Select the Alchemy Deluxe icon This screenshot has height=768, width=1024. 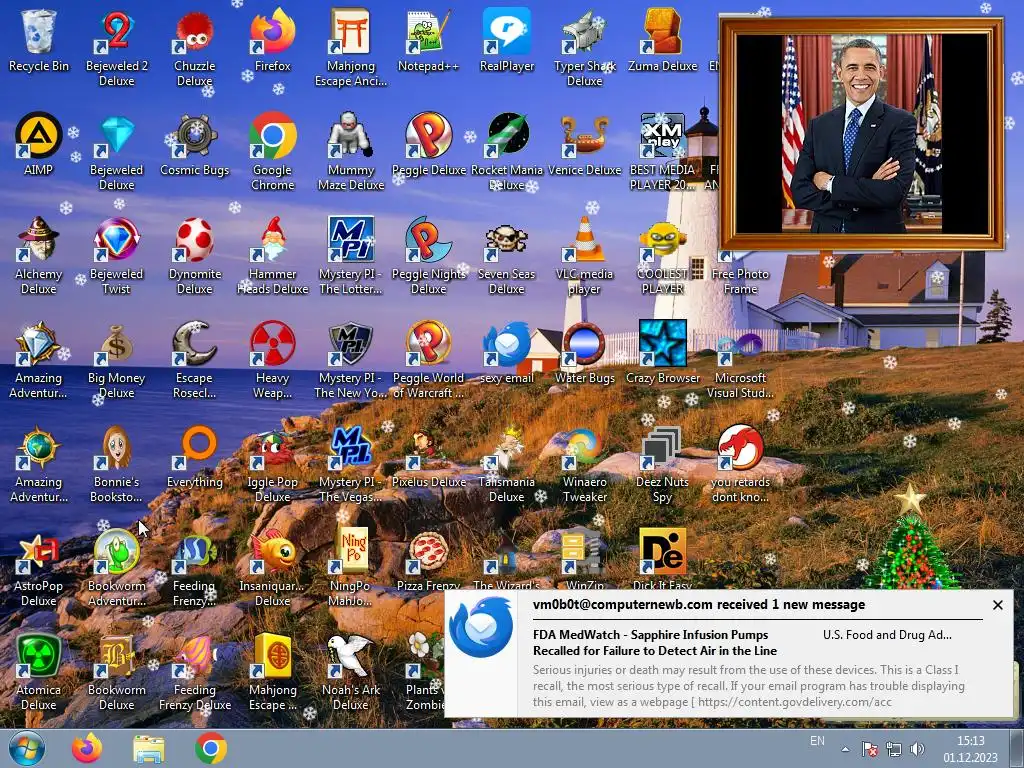[39, 255]
